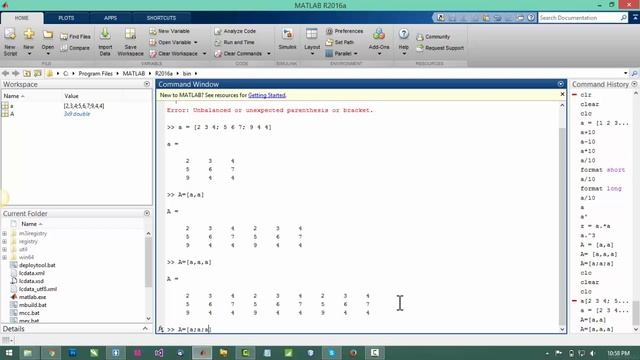Select deploytool.bat file
The width and height of the screenshot is (640, 360).
(x=37, y=265)
